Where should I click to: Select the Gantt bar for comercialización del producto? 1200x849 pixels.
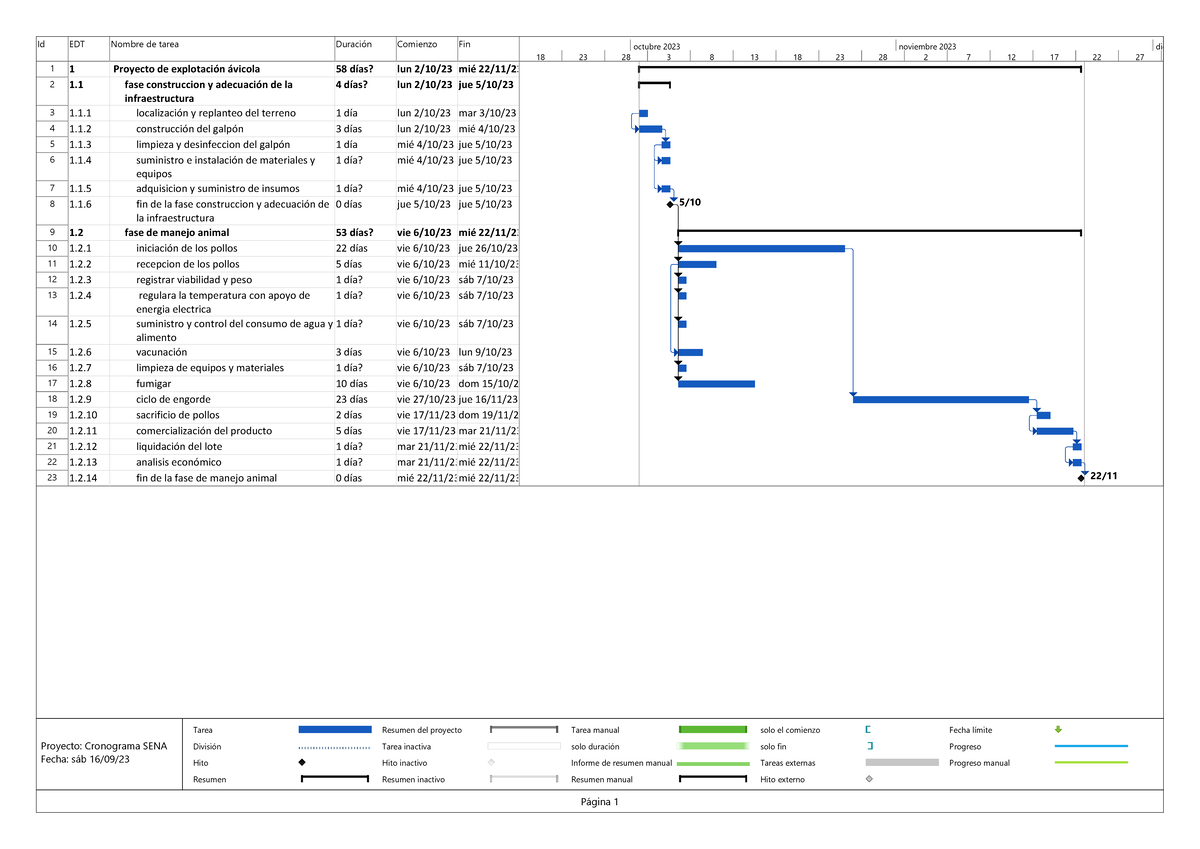(1055, 431)
